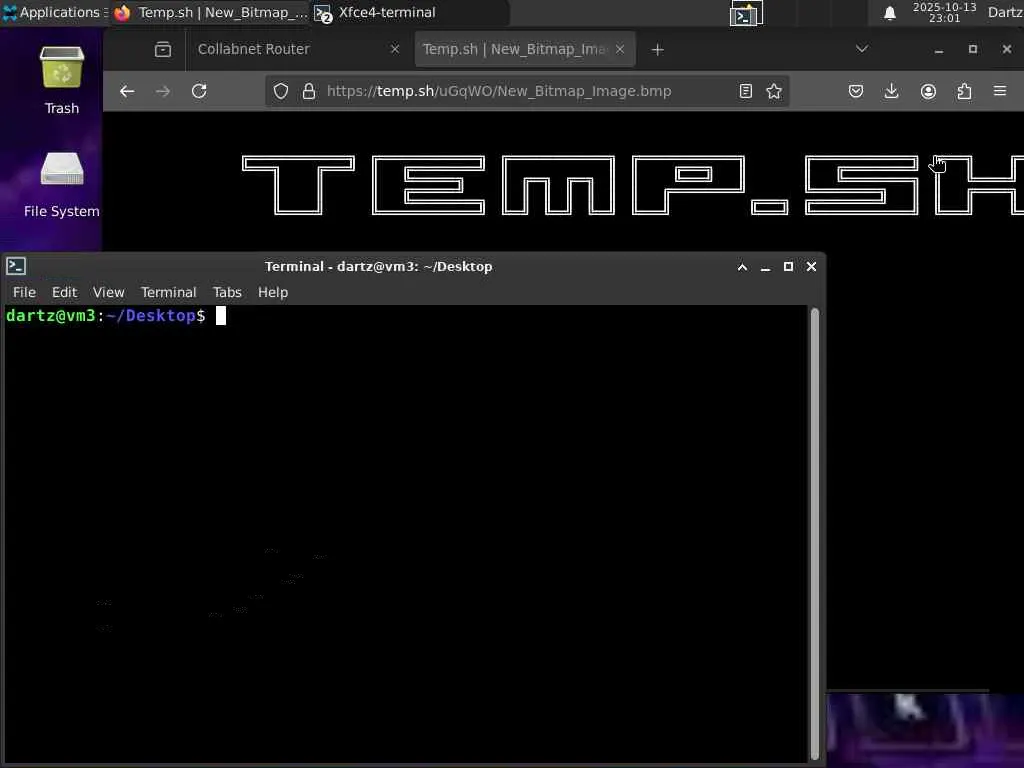Open the terminal launcher icon in top panel
1024x768 pixels.
click(x=746, y=14)
